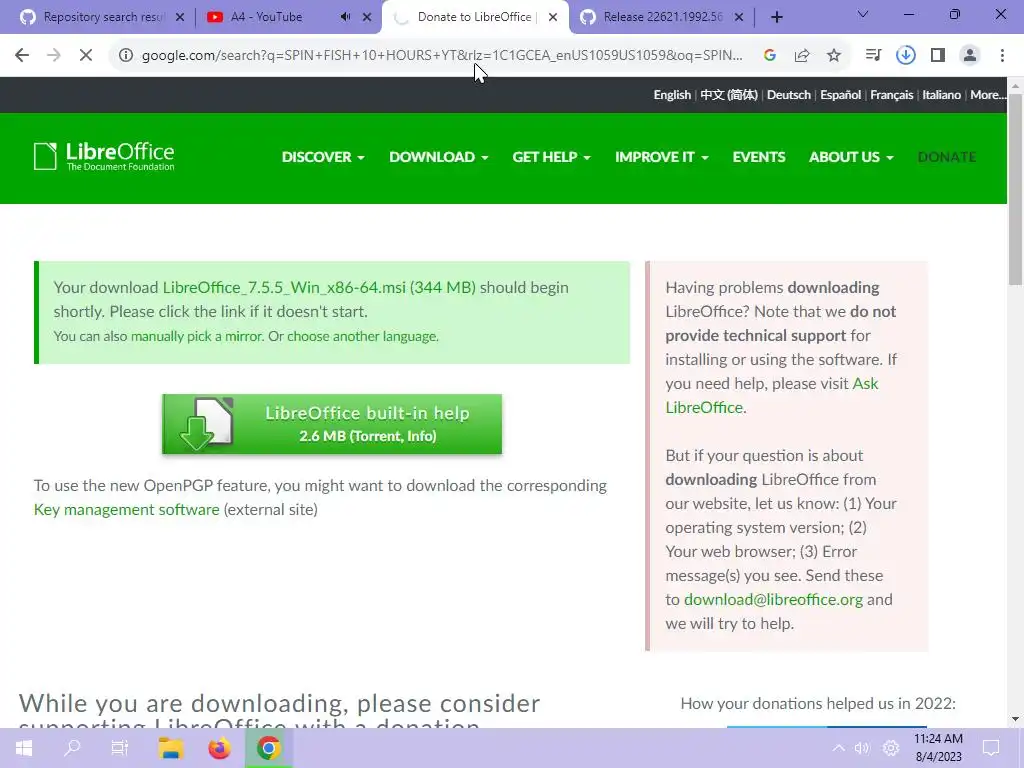The image size is (1024, 768).
Task: Stop loading the page
Action: [86, 56]
